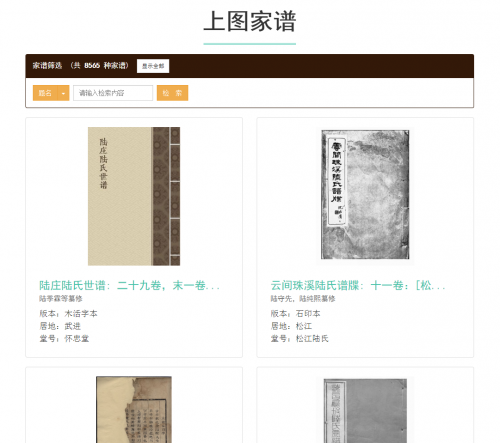The height and width of the screenshot is (443, 500).
Task: Click the 家谱筛选 filter header label
Action: tap(47, 66)
